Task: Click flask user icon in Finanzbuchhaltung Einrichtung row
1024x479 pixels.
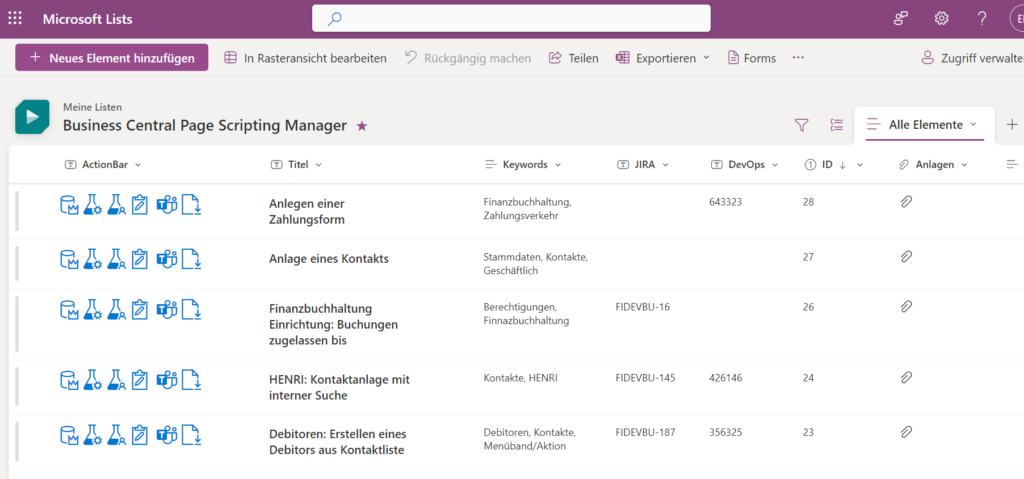Action: point(117,309)
